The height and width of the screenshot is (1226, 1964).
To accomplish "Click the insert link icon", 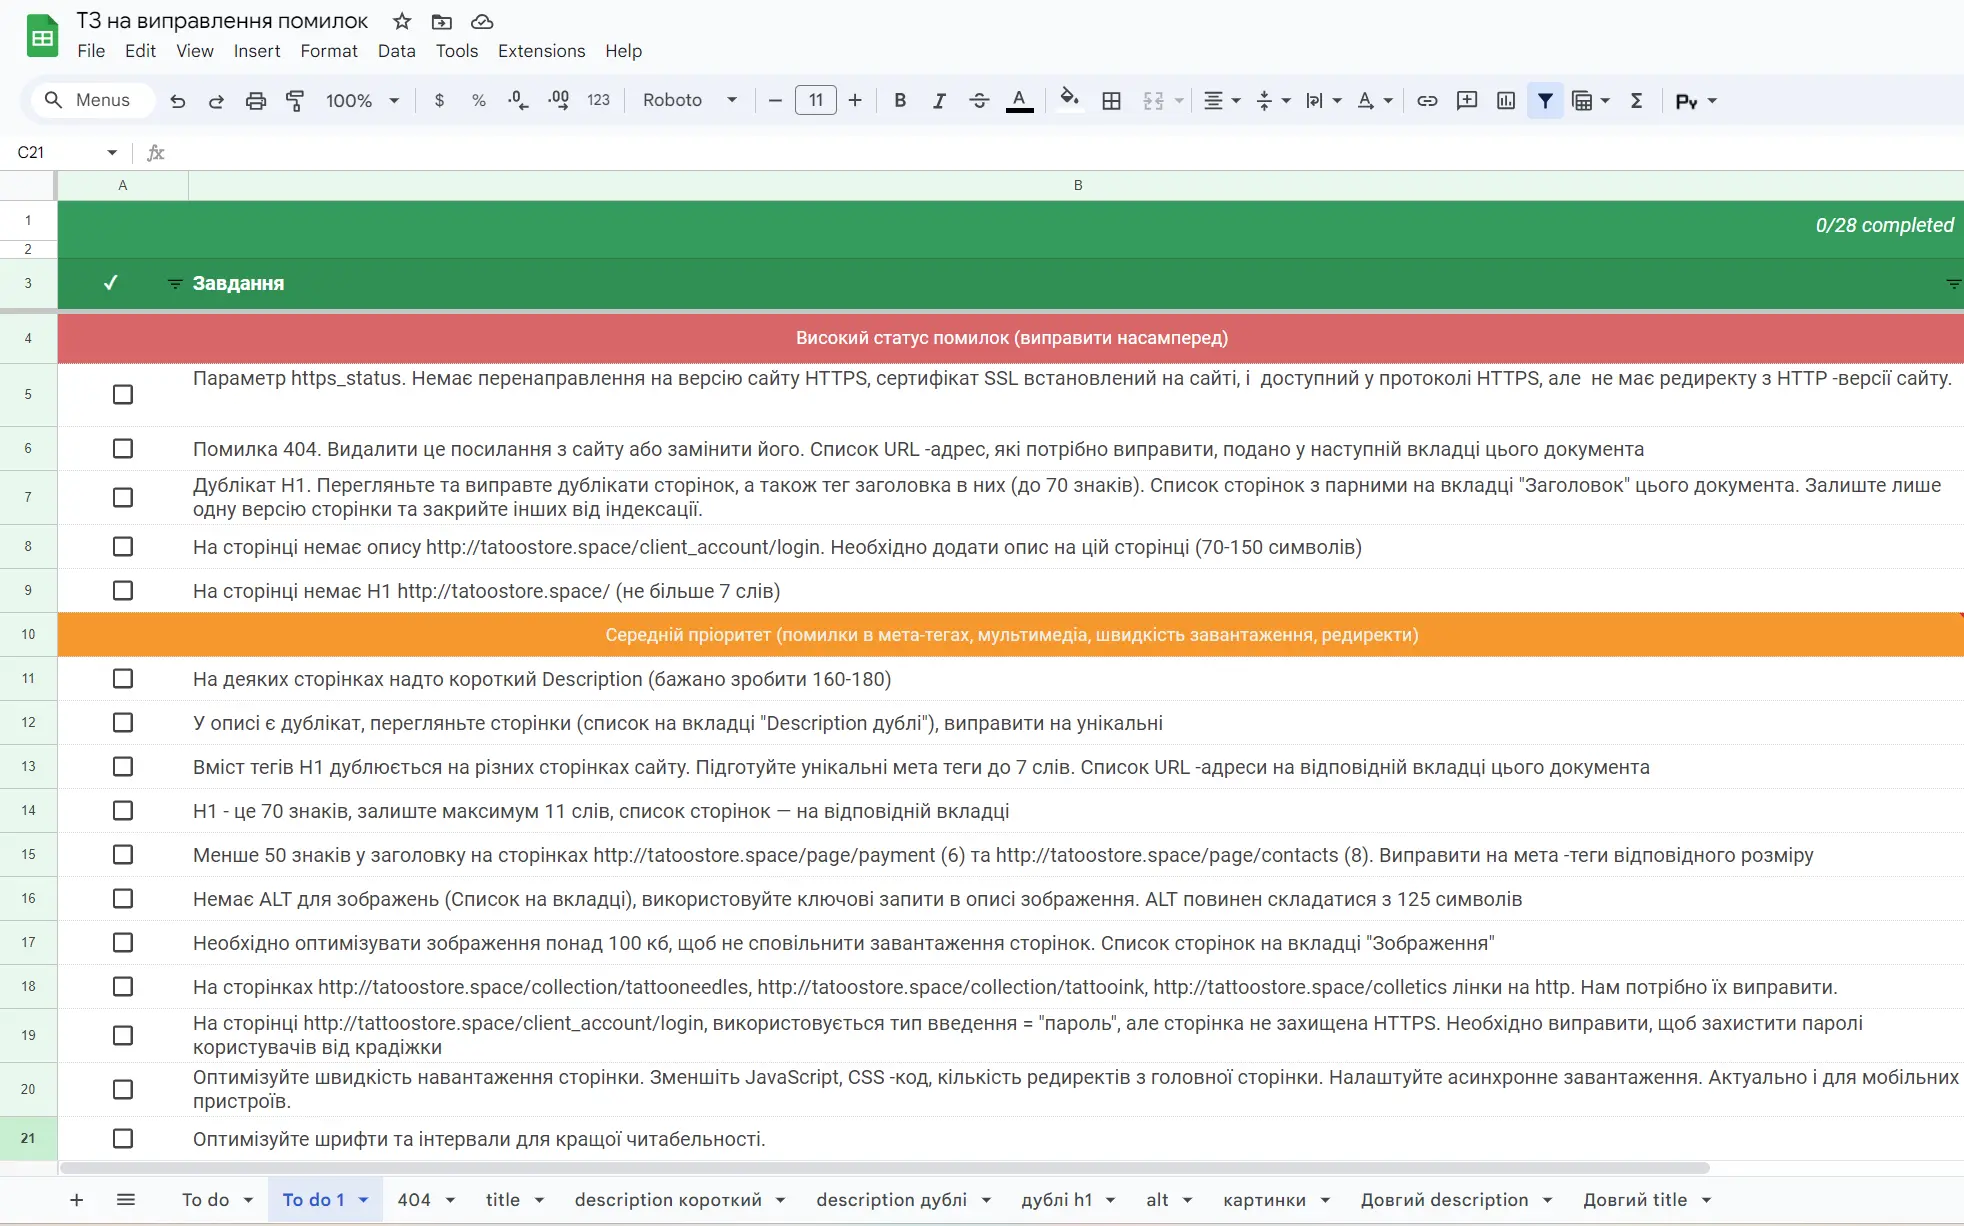I will (x=1427, y=101).
